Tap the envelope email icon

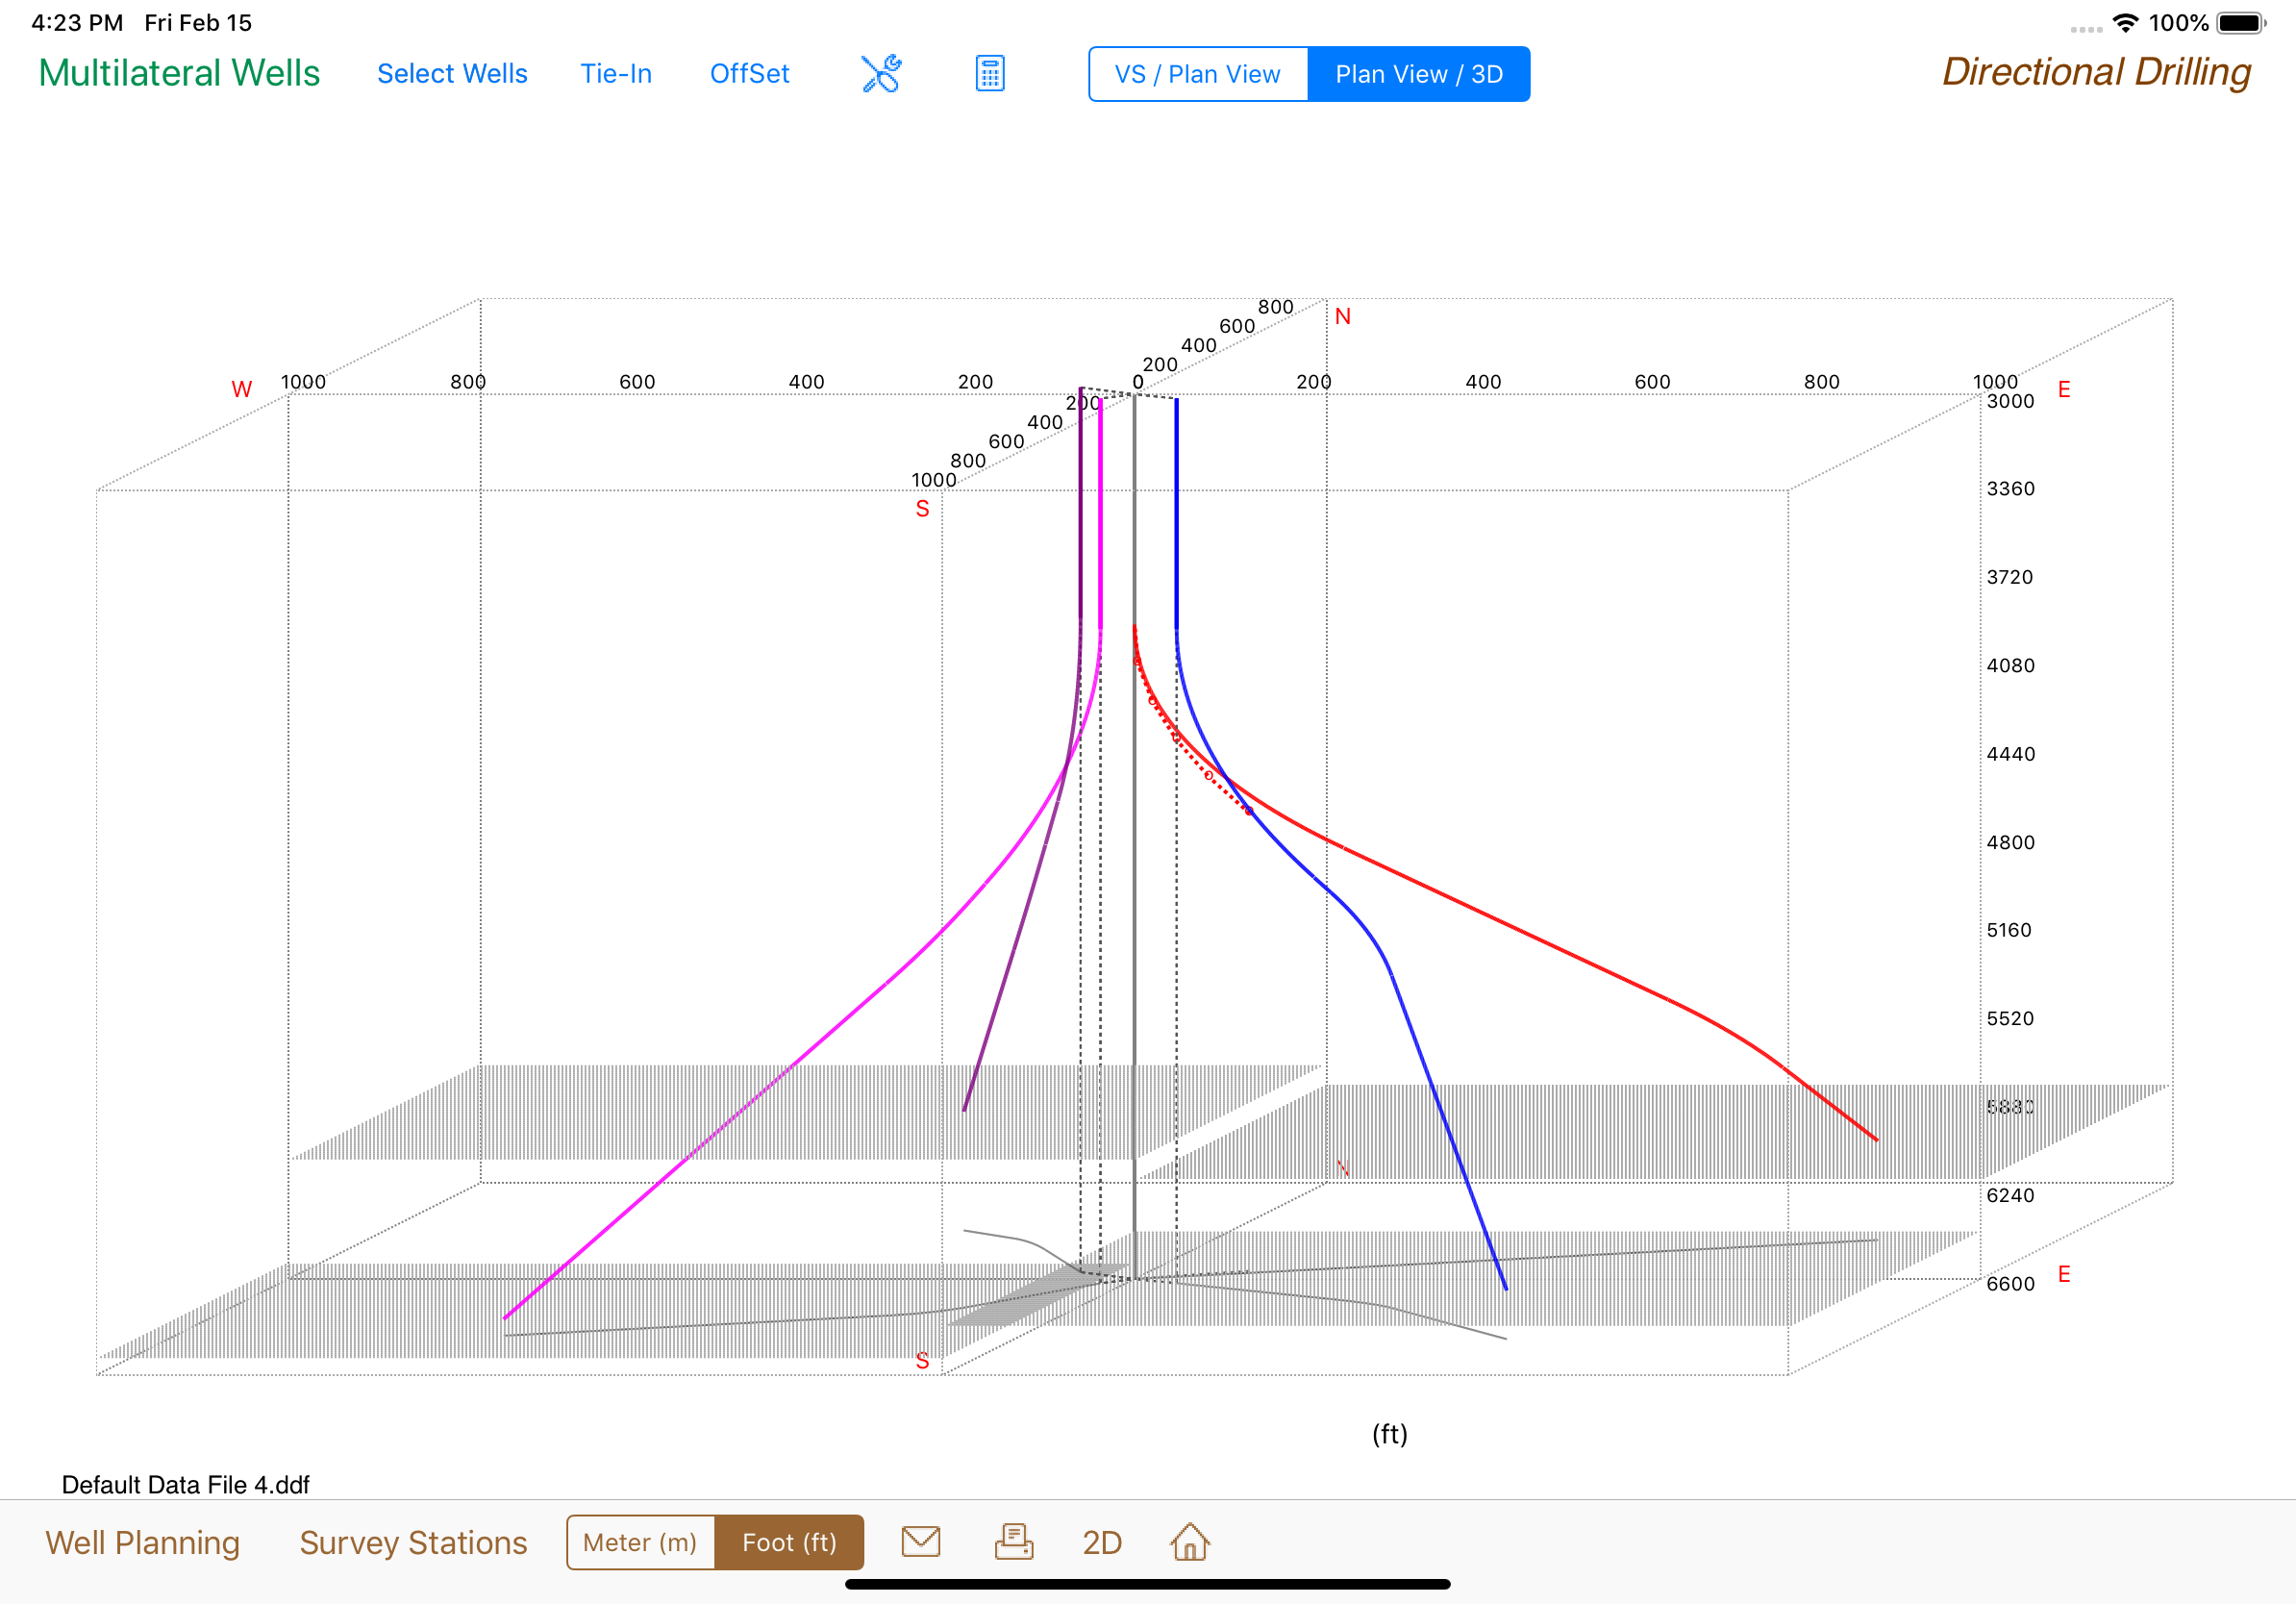[x=920, y=1541]
